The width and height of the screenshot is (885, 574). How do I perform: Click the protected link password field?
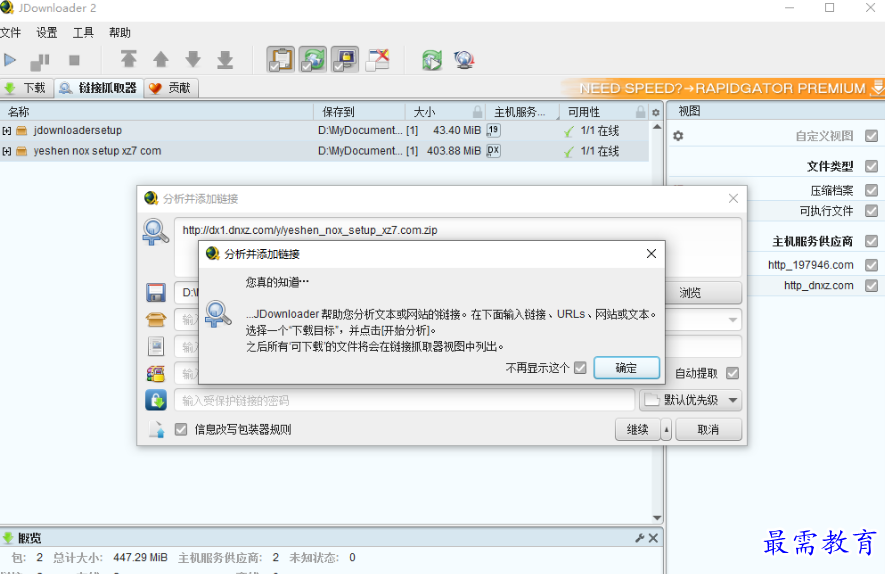pyautogui.click(x=404, y=400)
